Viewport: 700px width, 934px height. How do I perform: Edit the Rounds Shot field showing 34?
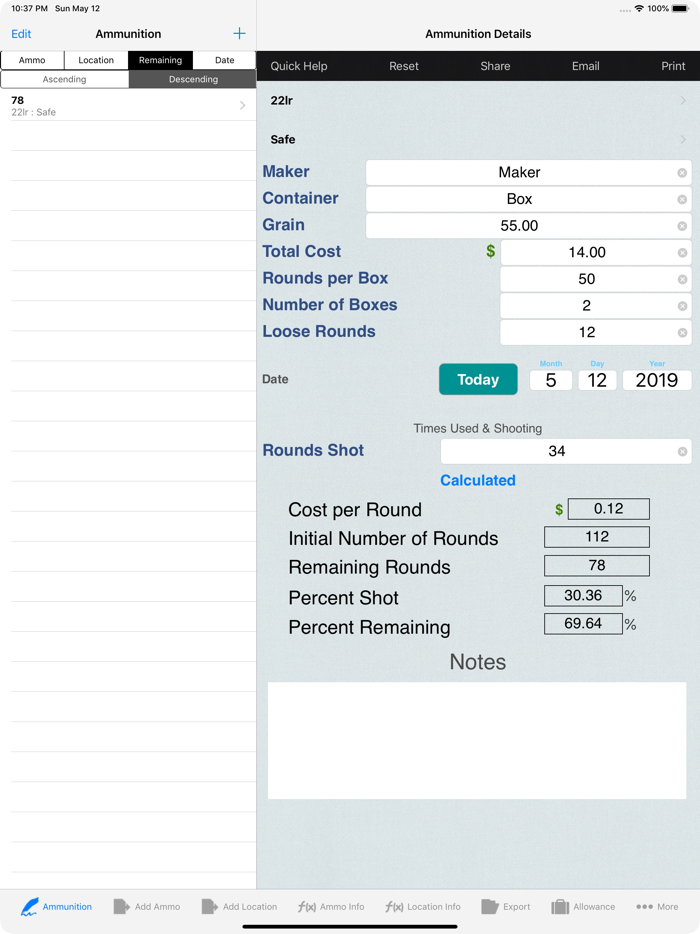pyautogui.click(x=566, y=452)
